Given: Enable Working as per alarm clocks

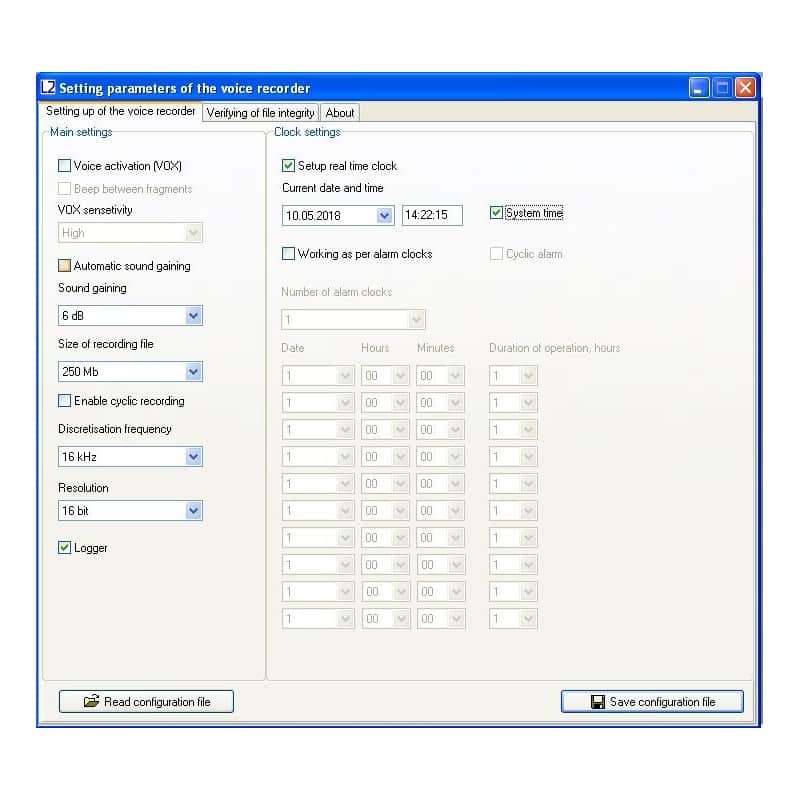Looking at the screenshot, I should 289,254.
